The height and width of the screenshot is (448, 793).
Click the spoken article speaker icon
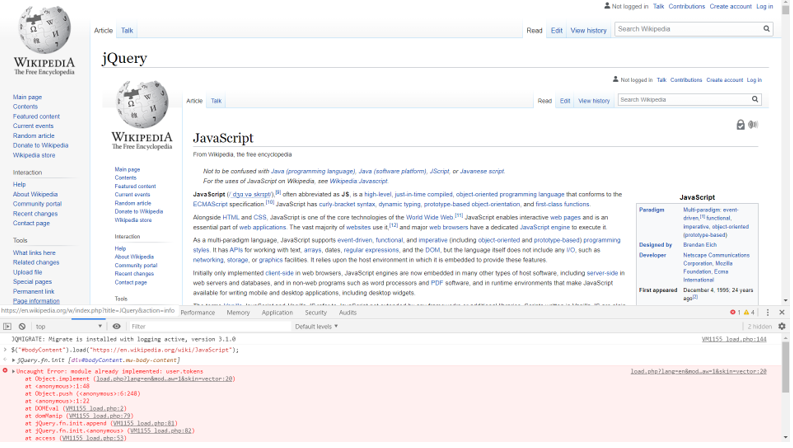point(755,125)
